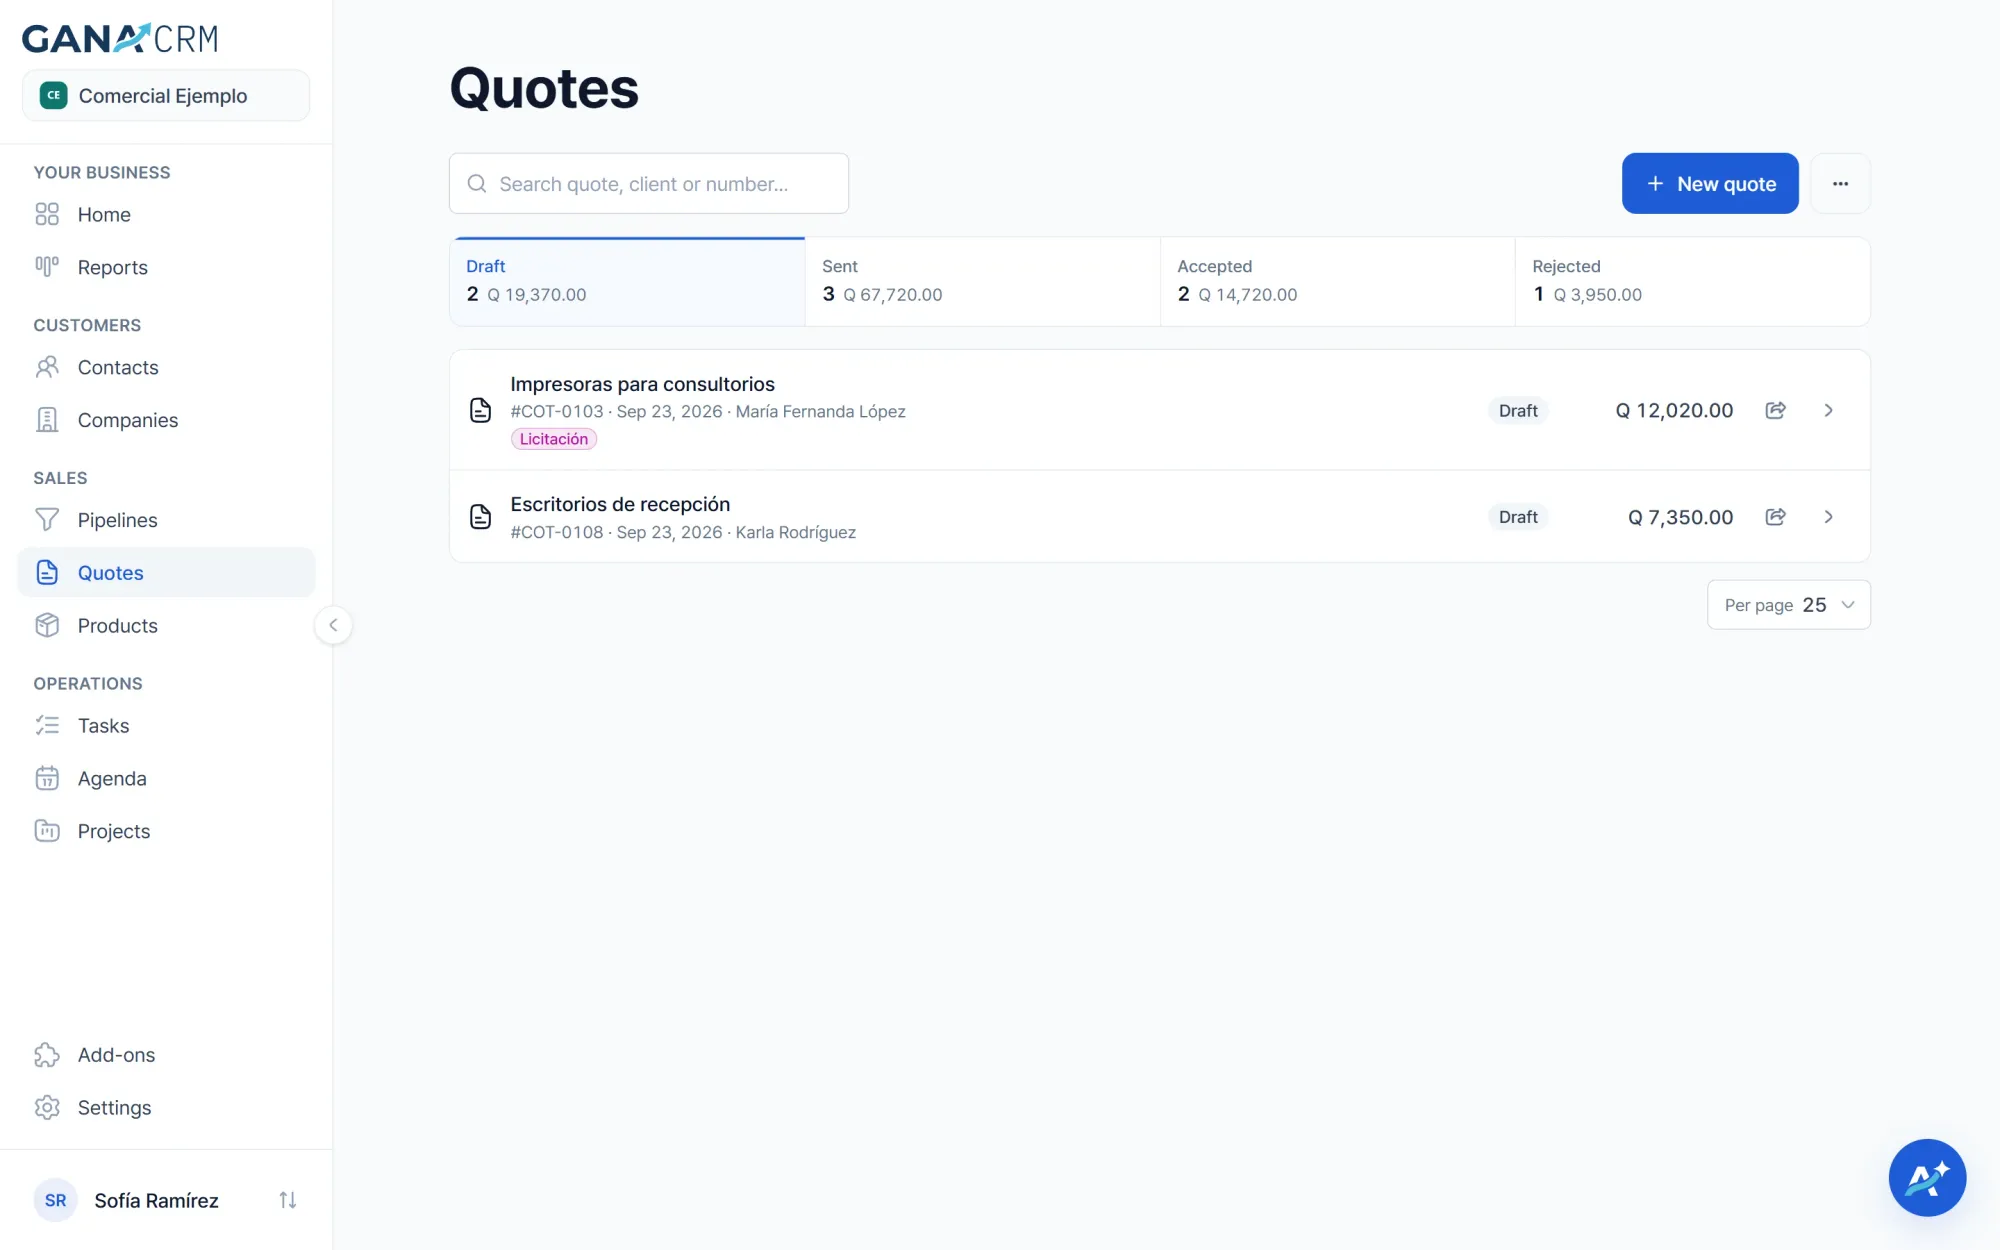Click the Licitación tag
Image resolution: width=2000 pixels, height=1250 pixels.
[x=554, y=439]
